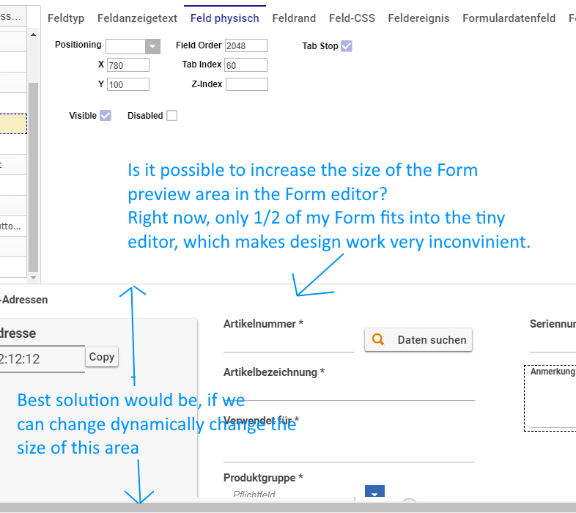Click the Z-Index input field
Screen dimensions: 576x513
tap(246, 84)
